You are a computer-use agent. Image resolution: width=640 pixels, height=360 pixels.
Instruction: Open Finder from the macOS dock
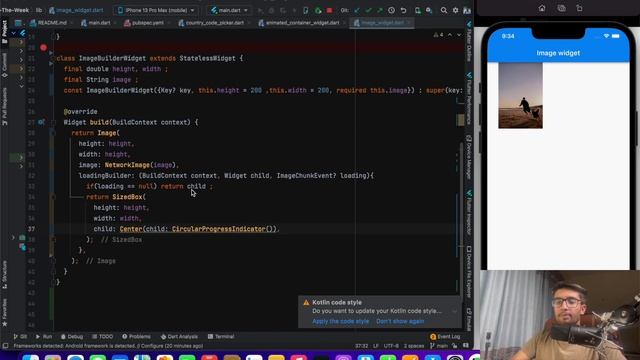click(x=31, y=358)
